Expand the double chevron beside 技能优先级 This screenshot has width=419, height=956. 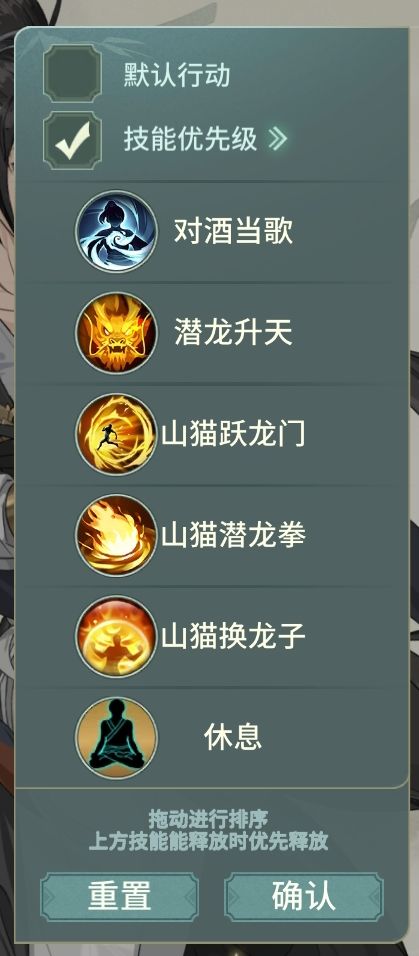point(278,140)
